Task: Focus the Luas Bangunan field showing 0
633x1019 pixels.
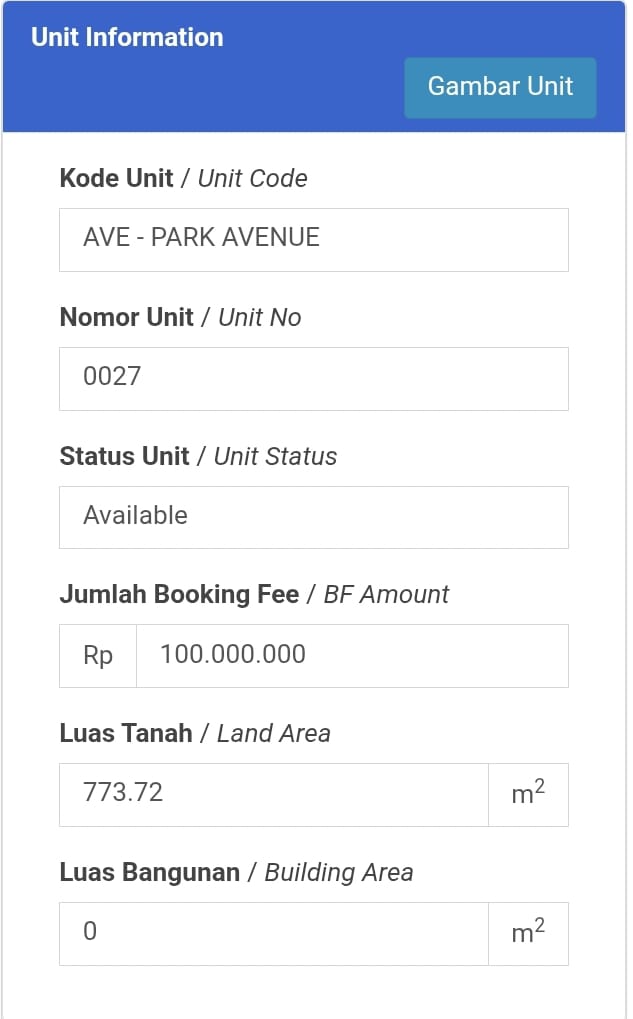Action: tap(273, 934)
